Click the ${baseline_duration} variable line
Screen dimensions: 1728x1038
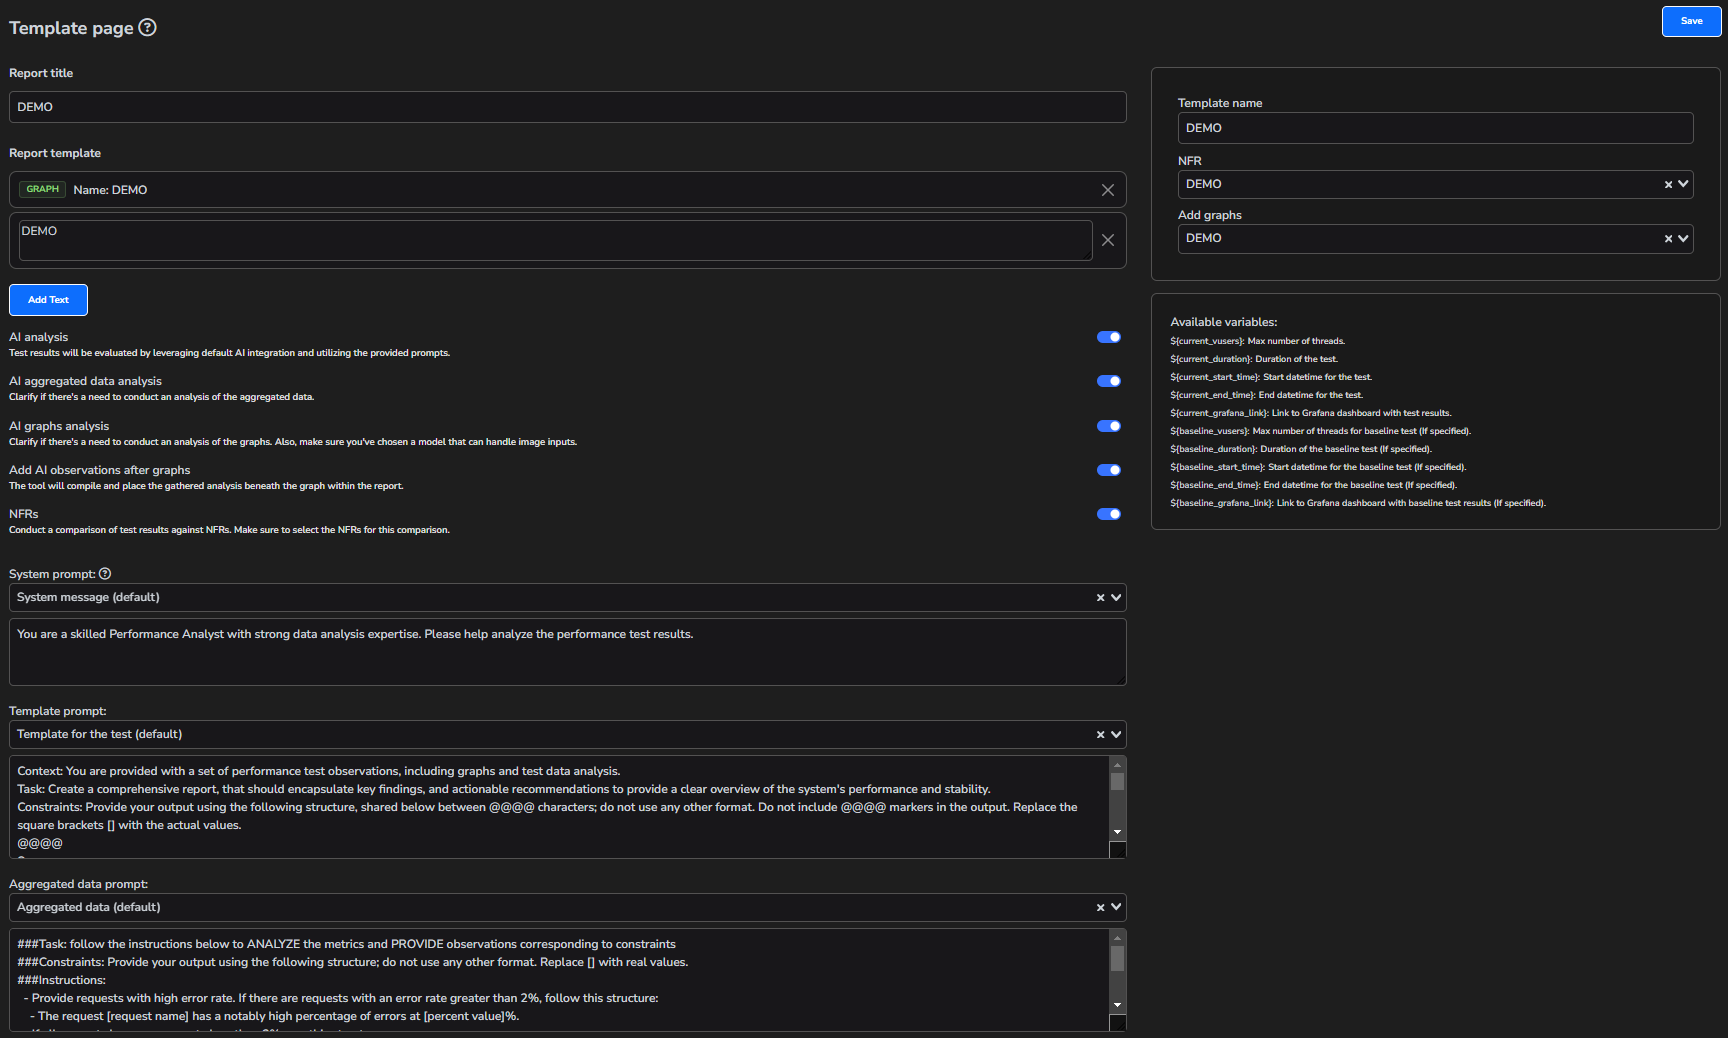(1301, 449)
